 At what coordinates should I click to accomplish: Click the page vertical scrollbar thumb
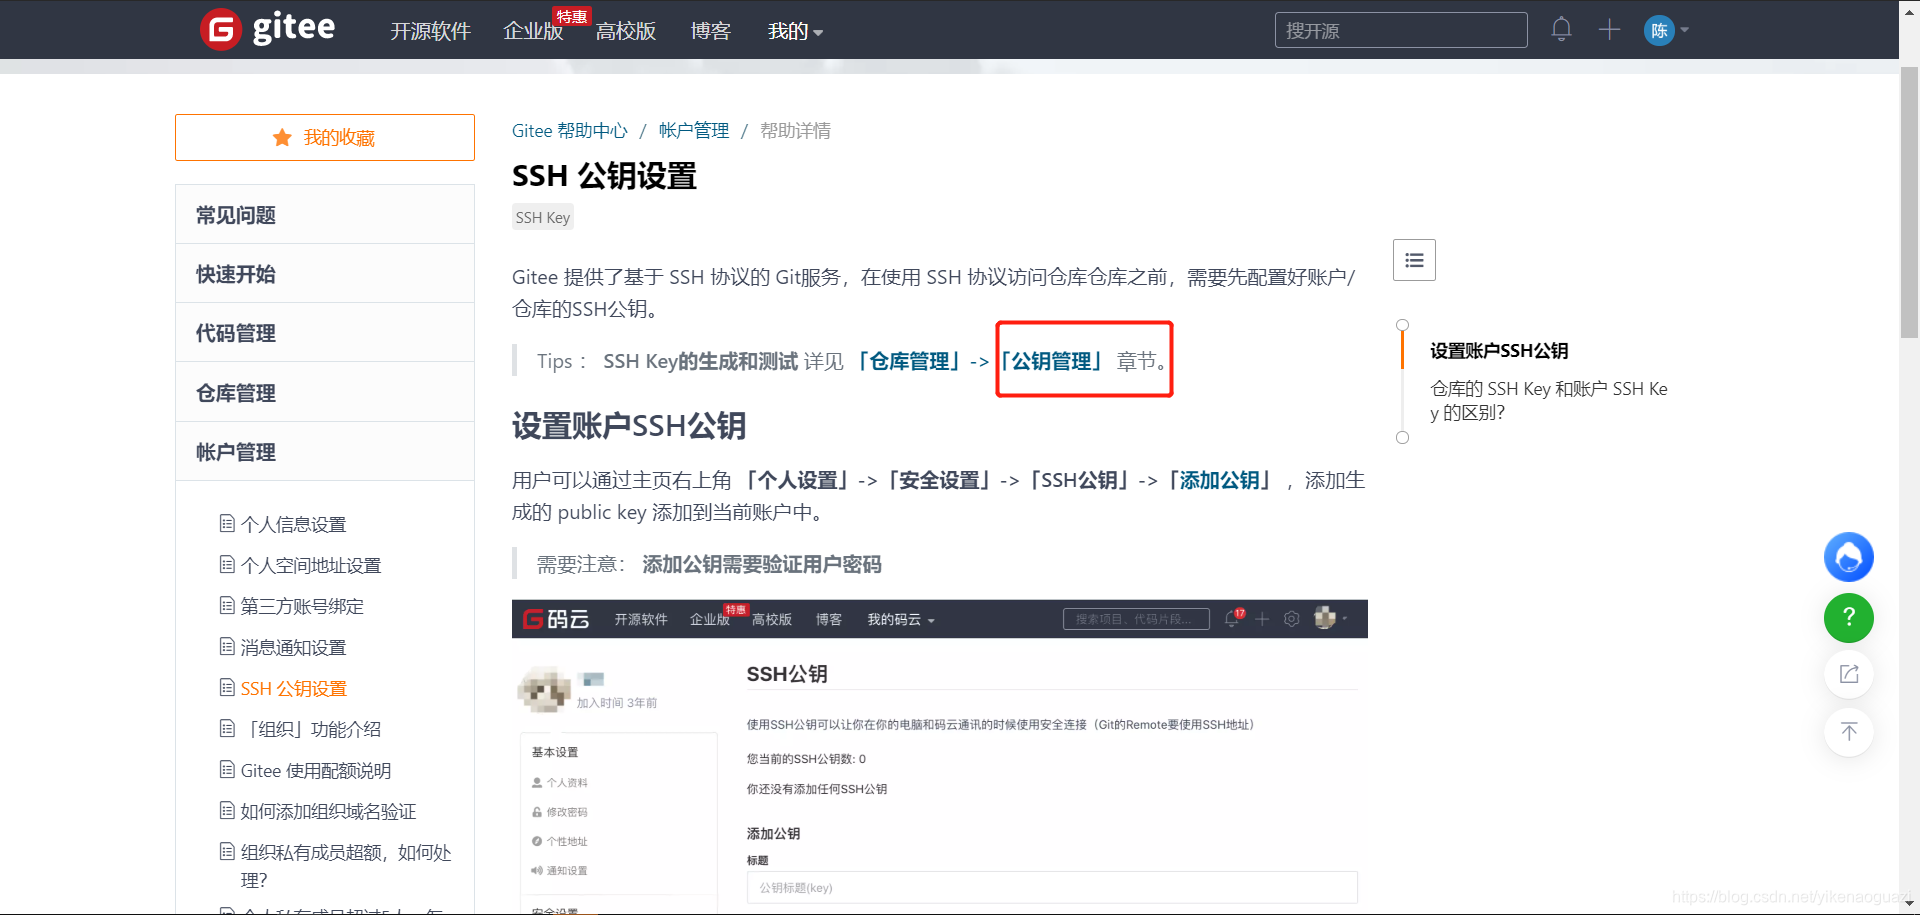1909,203
